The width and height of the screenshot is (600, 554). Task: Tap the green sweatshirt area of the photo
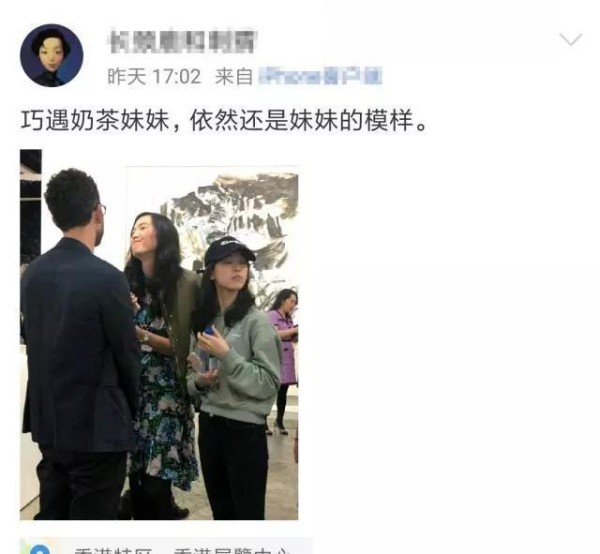[x=239, y=367]
